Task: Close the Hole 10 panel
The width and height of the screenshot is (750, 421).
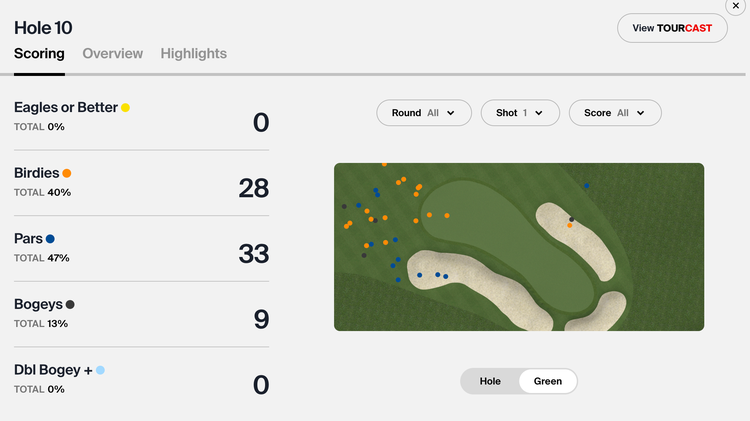Action: pos(734,6)
